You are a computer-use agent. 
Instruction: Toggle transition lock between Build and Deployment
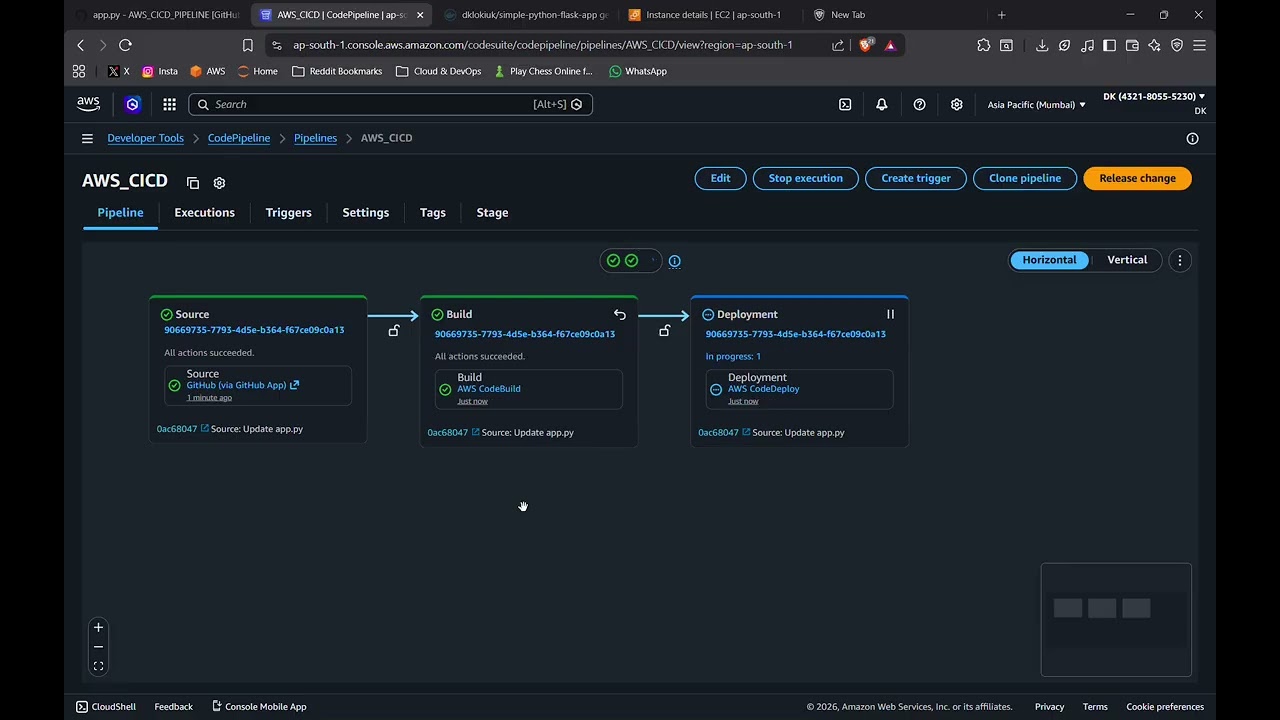(x=664, y=330)
